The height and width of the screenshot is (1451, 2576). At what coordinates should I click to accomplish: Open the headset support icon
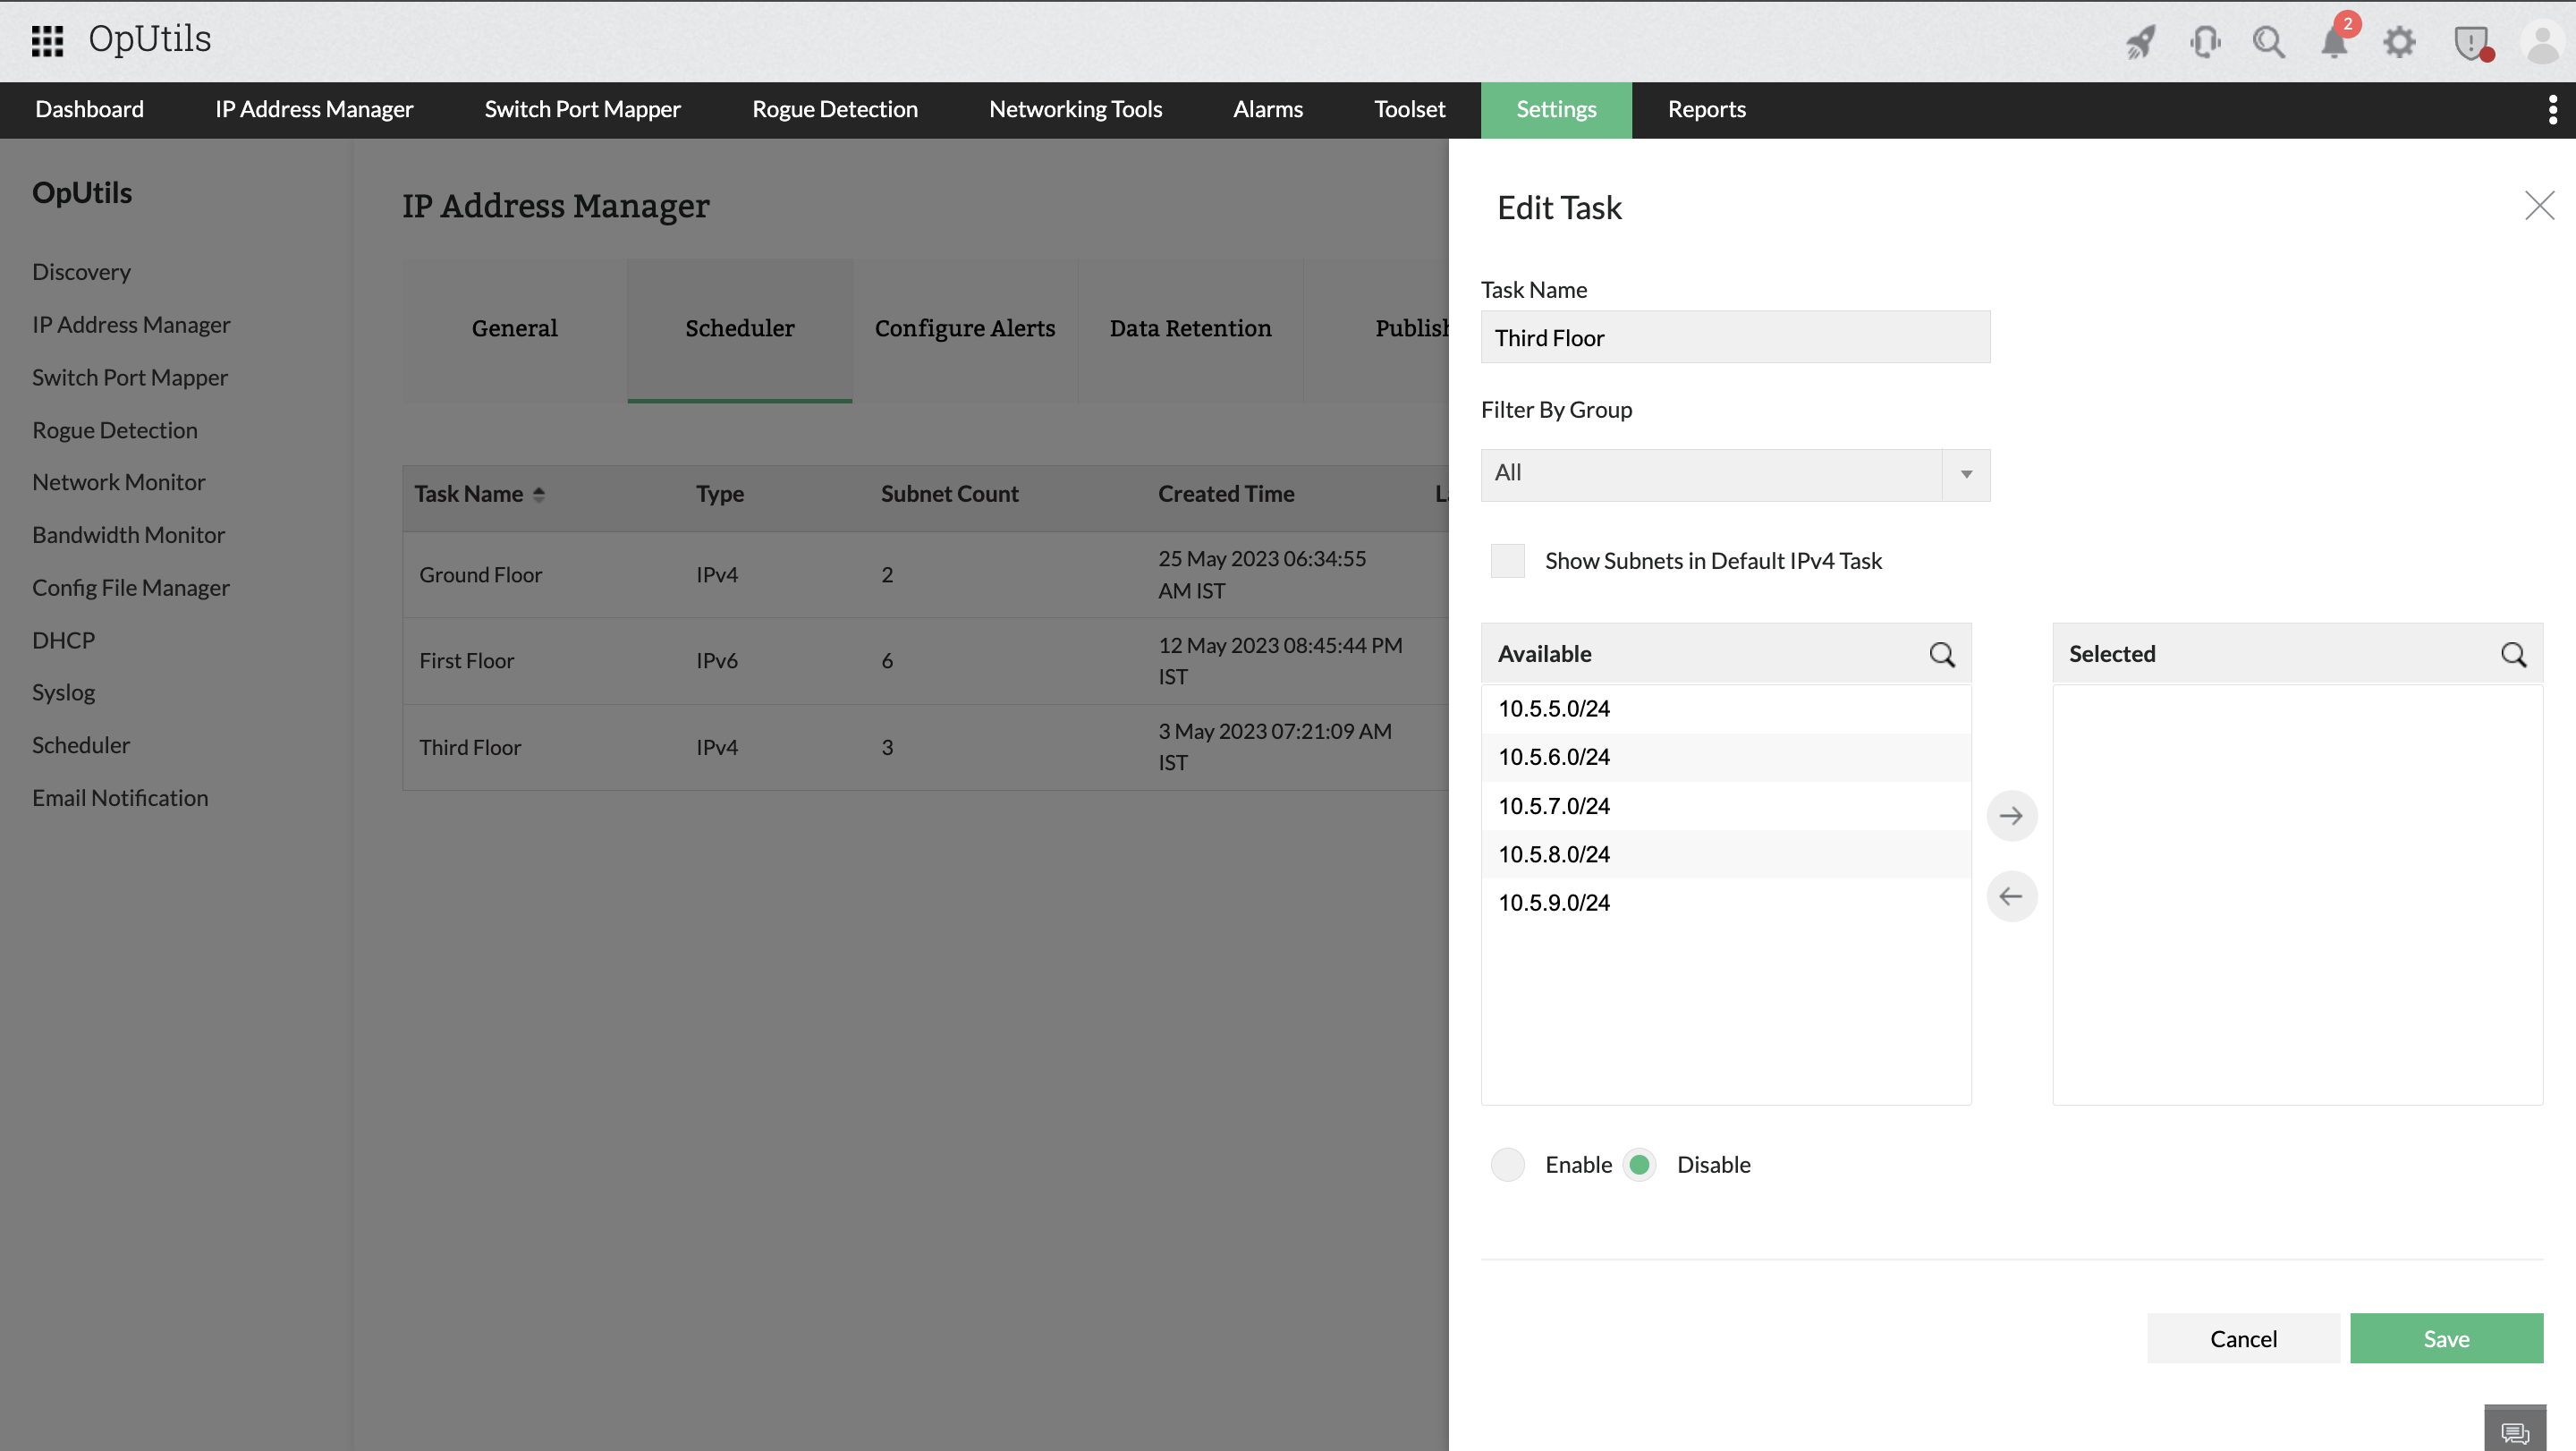click(x=2204, y=42)
